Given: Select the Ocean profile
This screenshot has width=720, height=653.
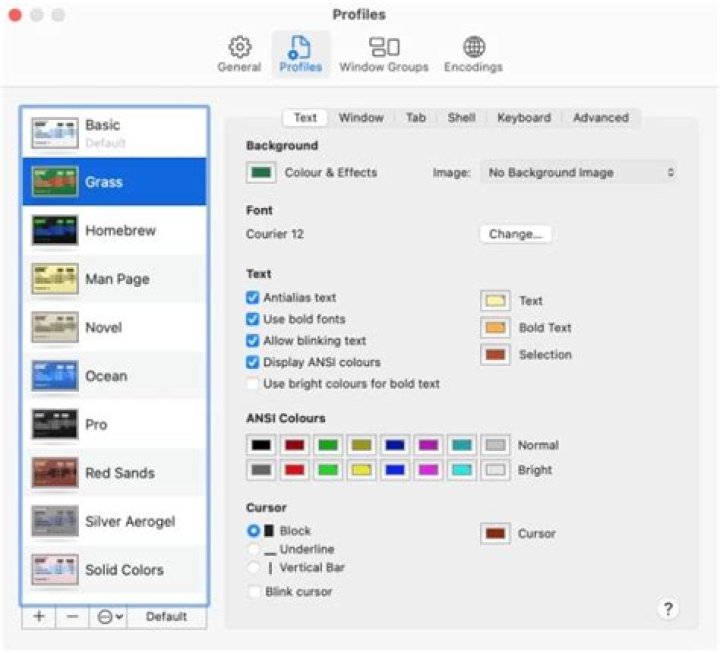Looking at the screenshot, I should [x=114, y=376].
